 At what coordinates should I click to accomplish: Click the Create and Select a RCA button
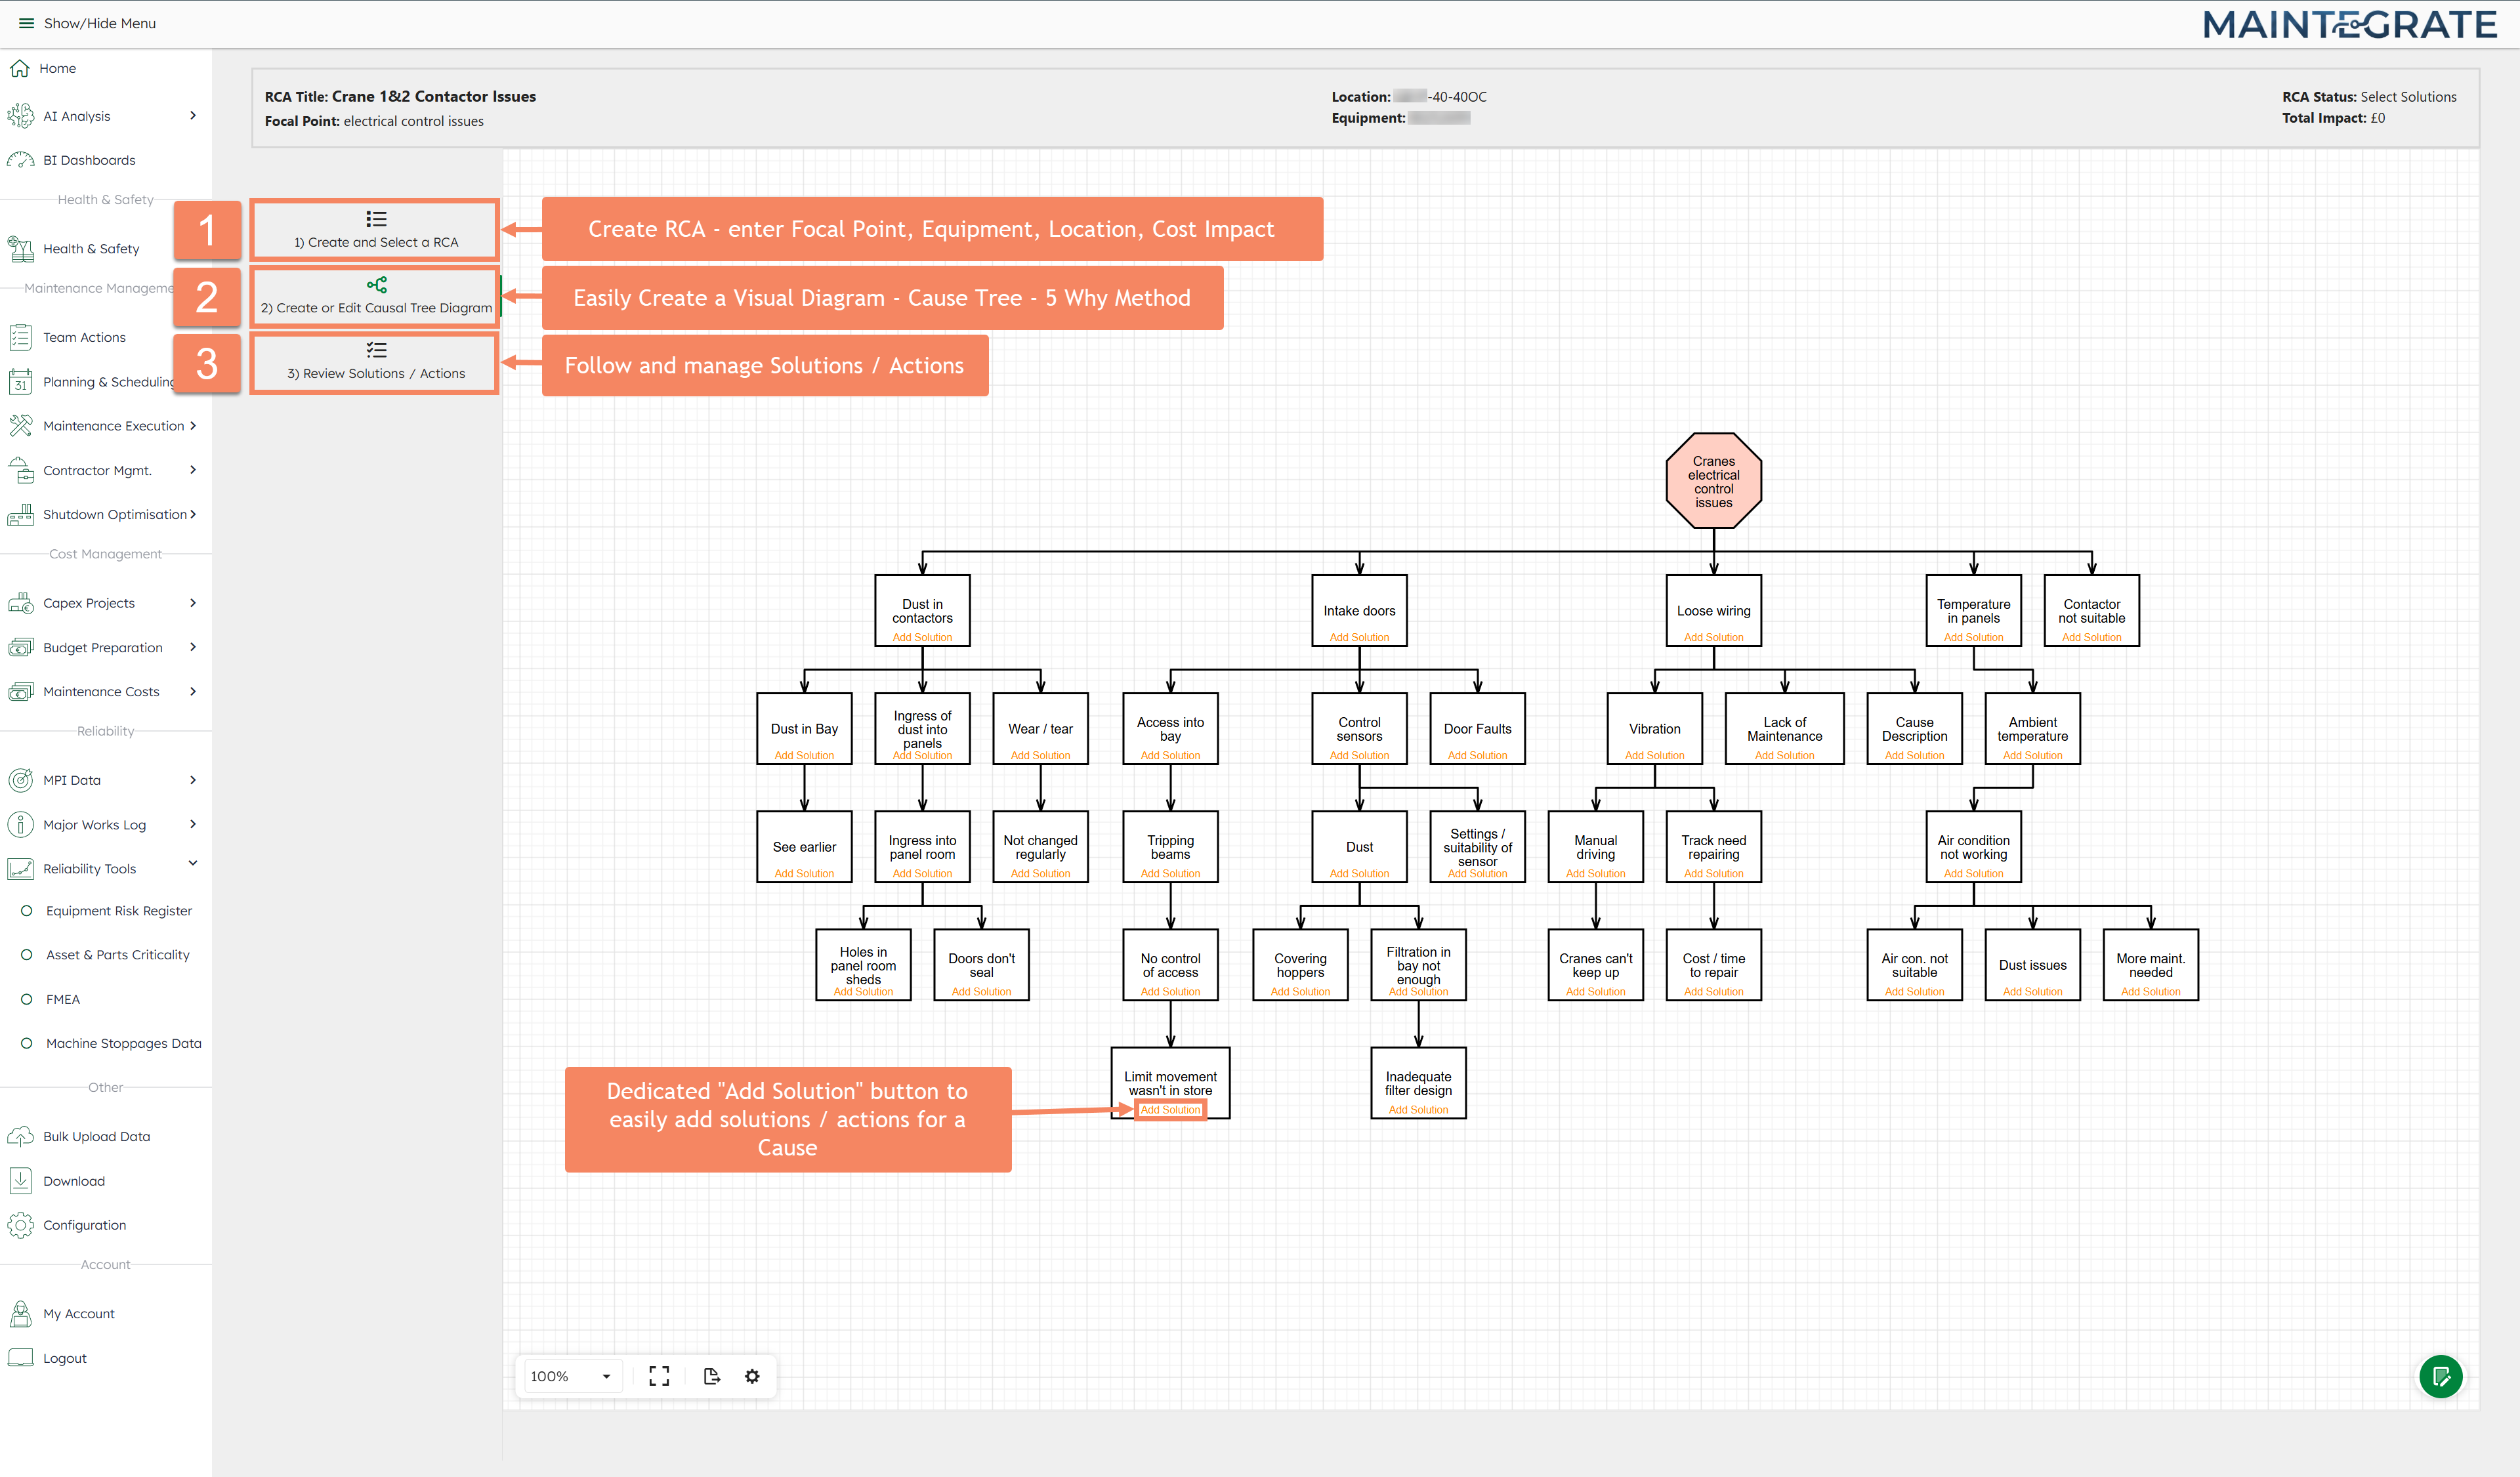tap(374, 229)
